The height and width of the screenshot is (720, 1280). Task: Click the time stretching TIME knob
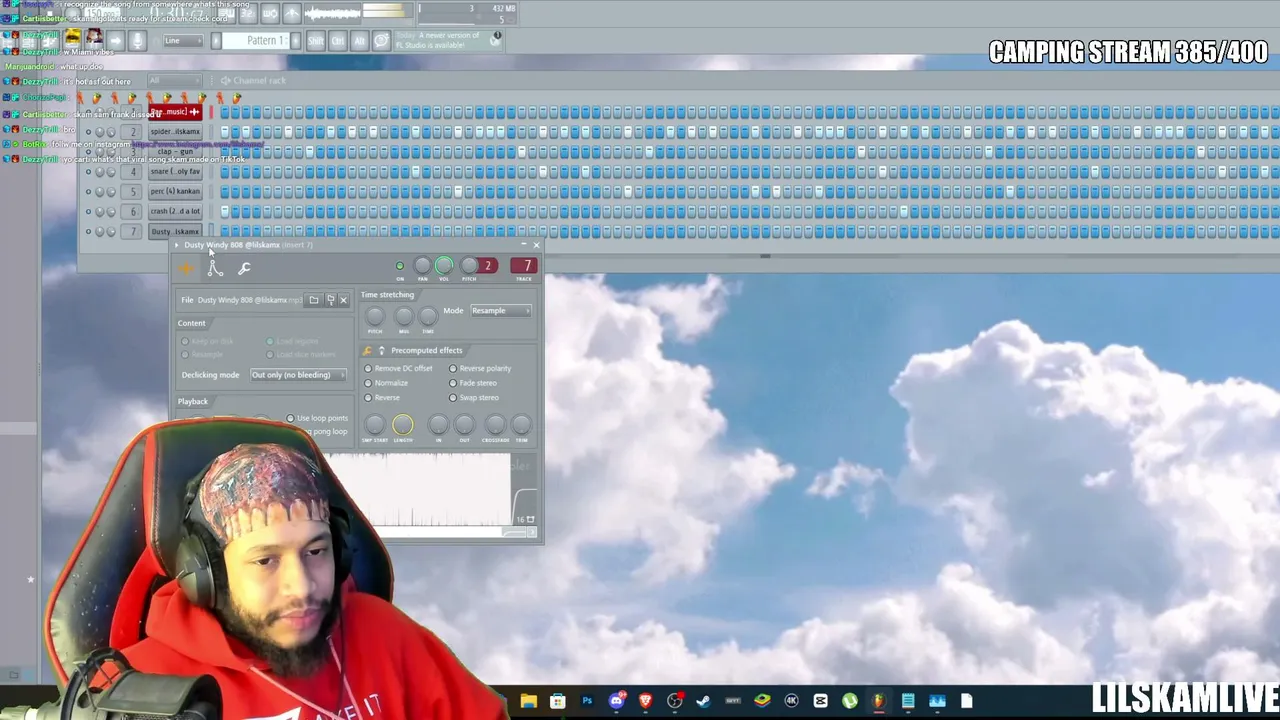coord(428,316)
